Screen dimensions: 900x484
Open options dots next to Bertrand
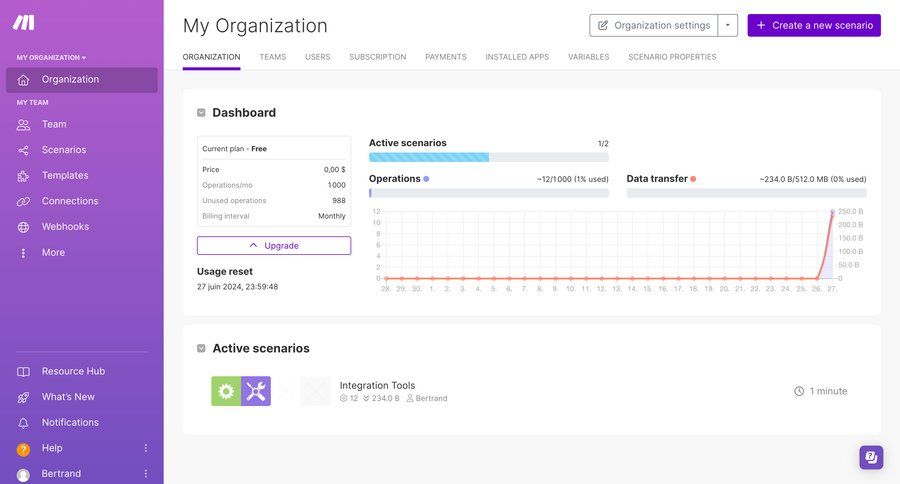(x=146, y=474)
